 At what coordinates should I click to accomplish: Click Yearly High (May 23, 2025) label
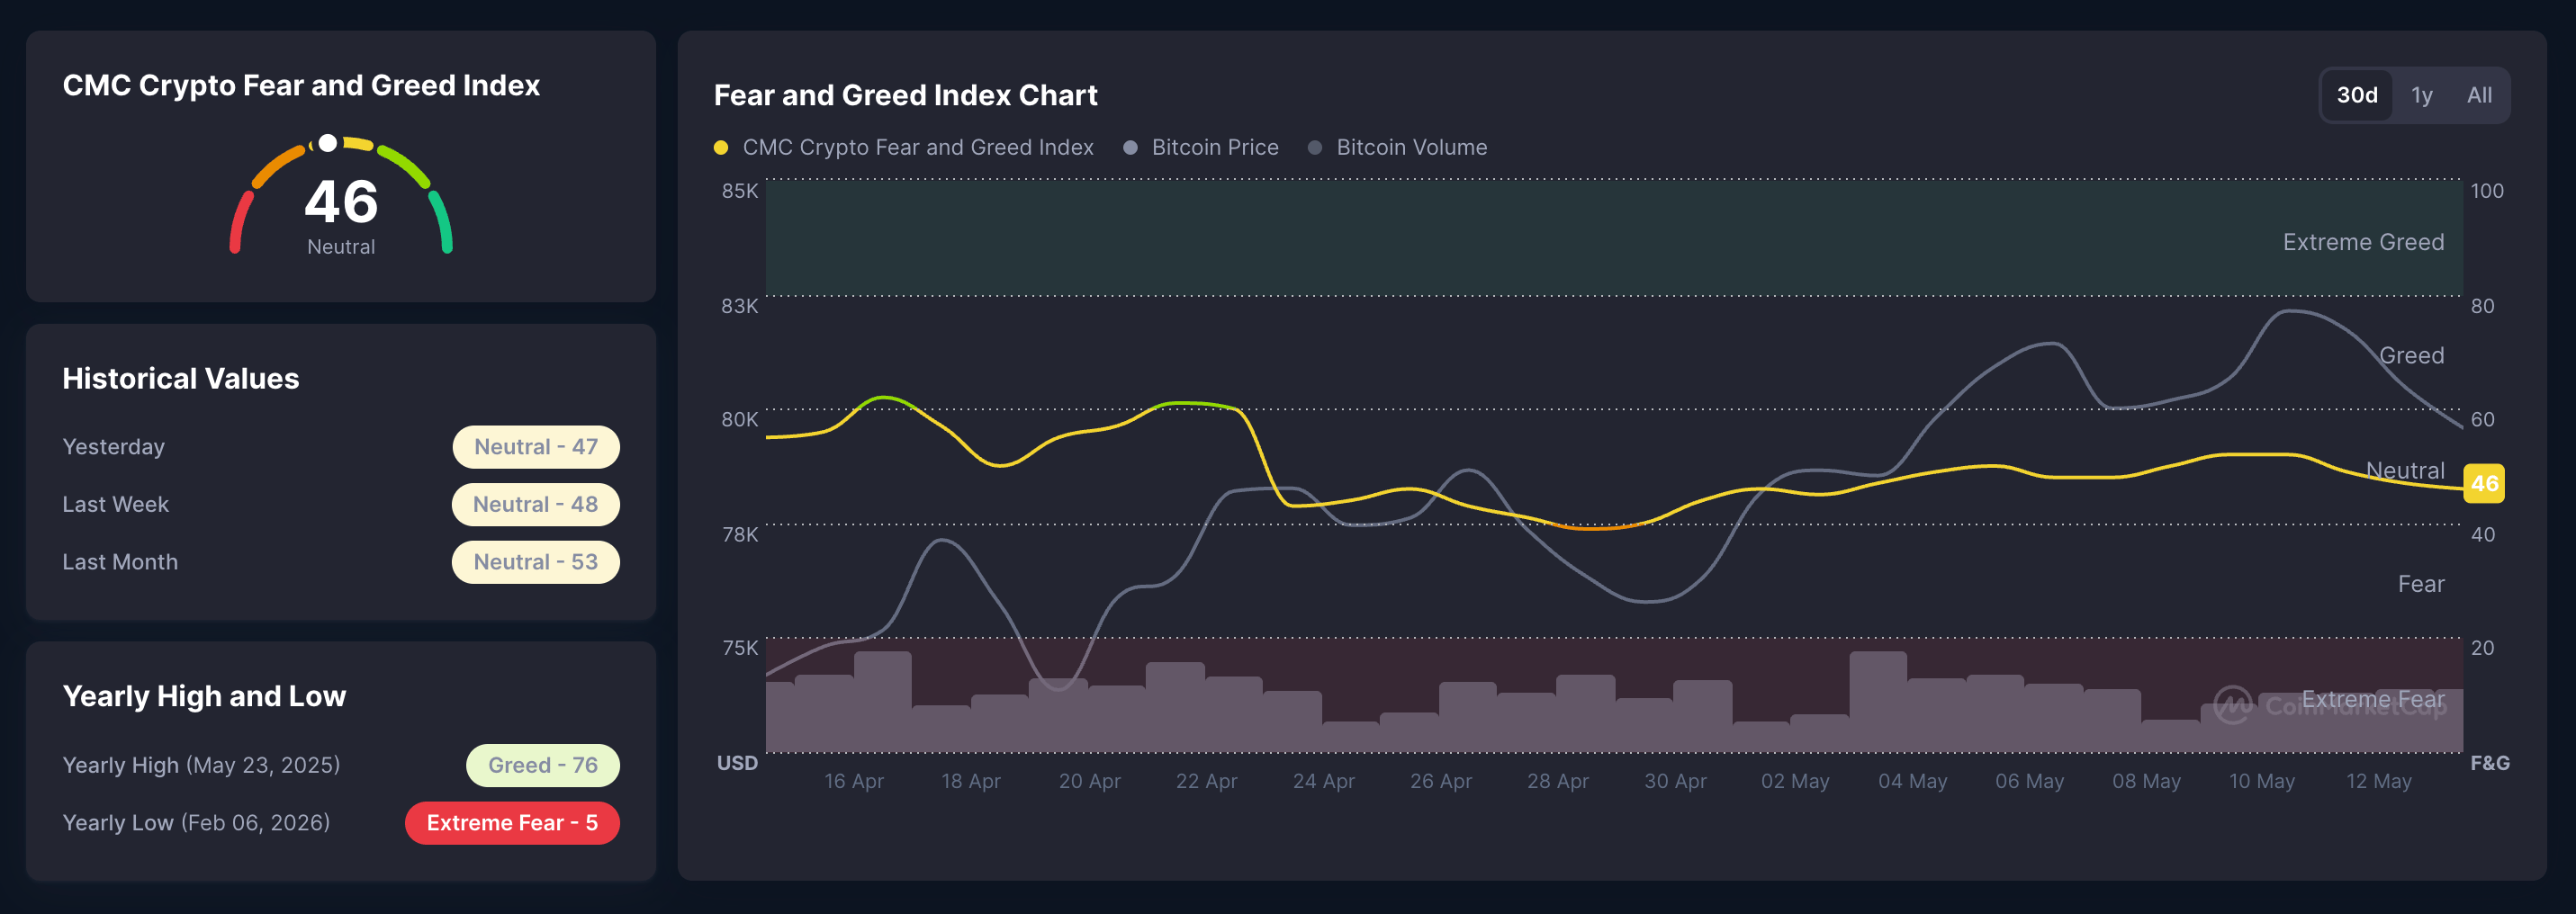(x=201, y=765)
